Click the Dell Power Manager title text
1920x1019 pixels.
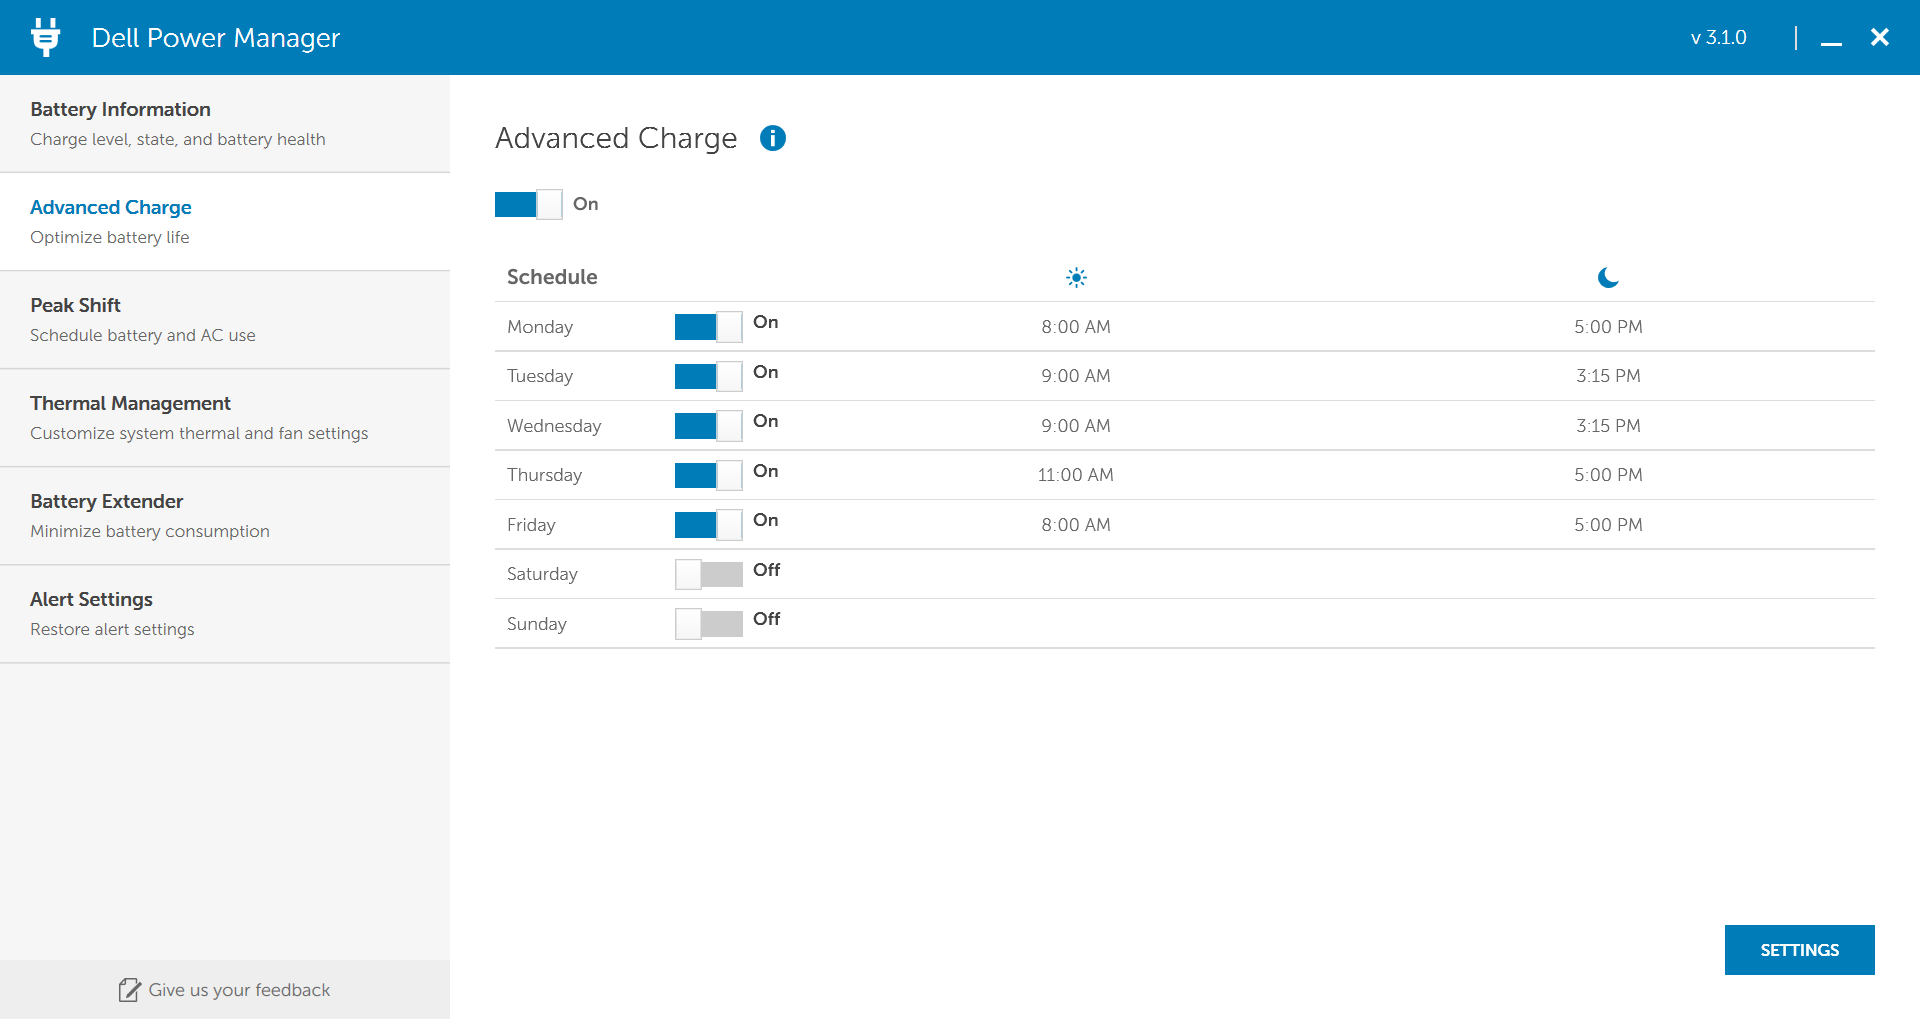point(216,38)
